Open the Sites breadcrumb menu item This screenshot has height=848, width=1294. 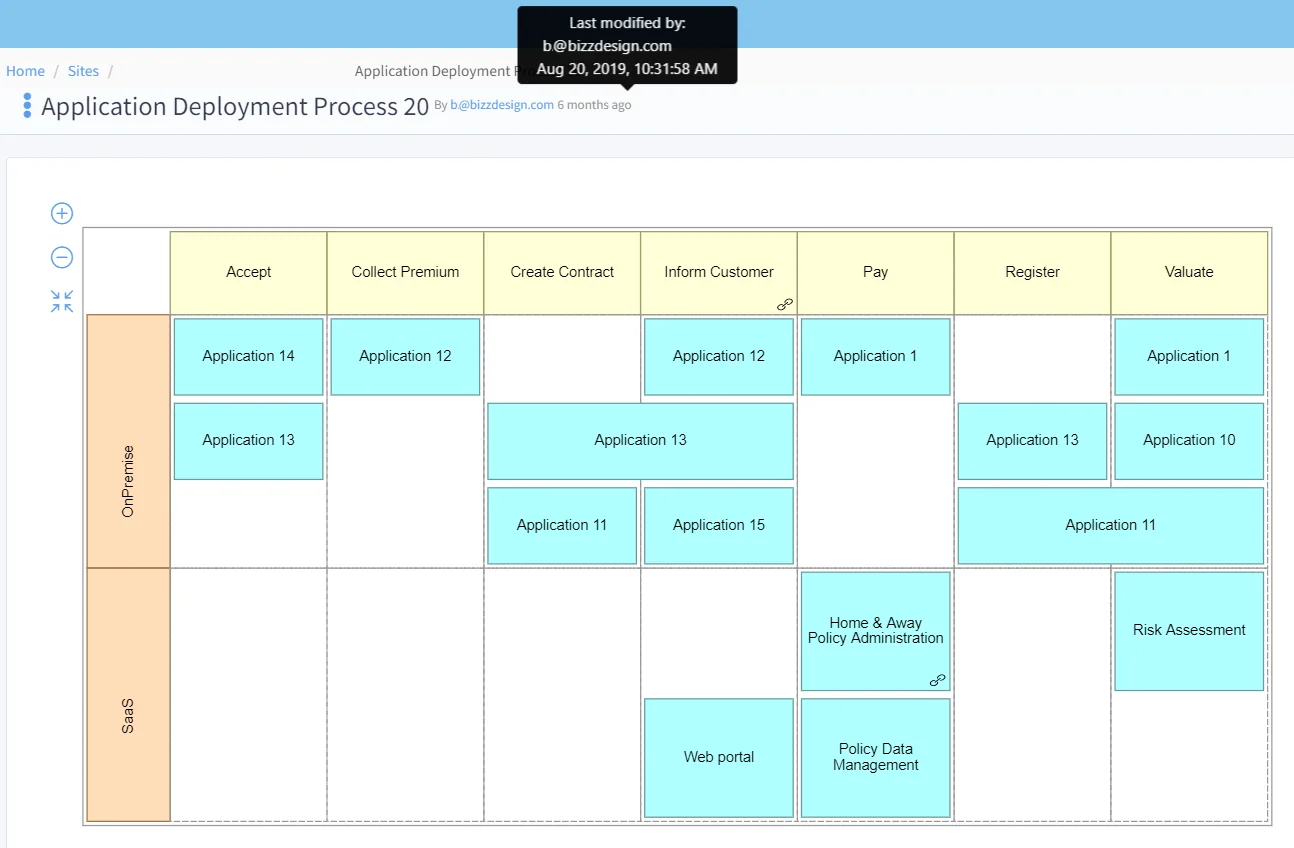coord(83,71)
